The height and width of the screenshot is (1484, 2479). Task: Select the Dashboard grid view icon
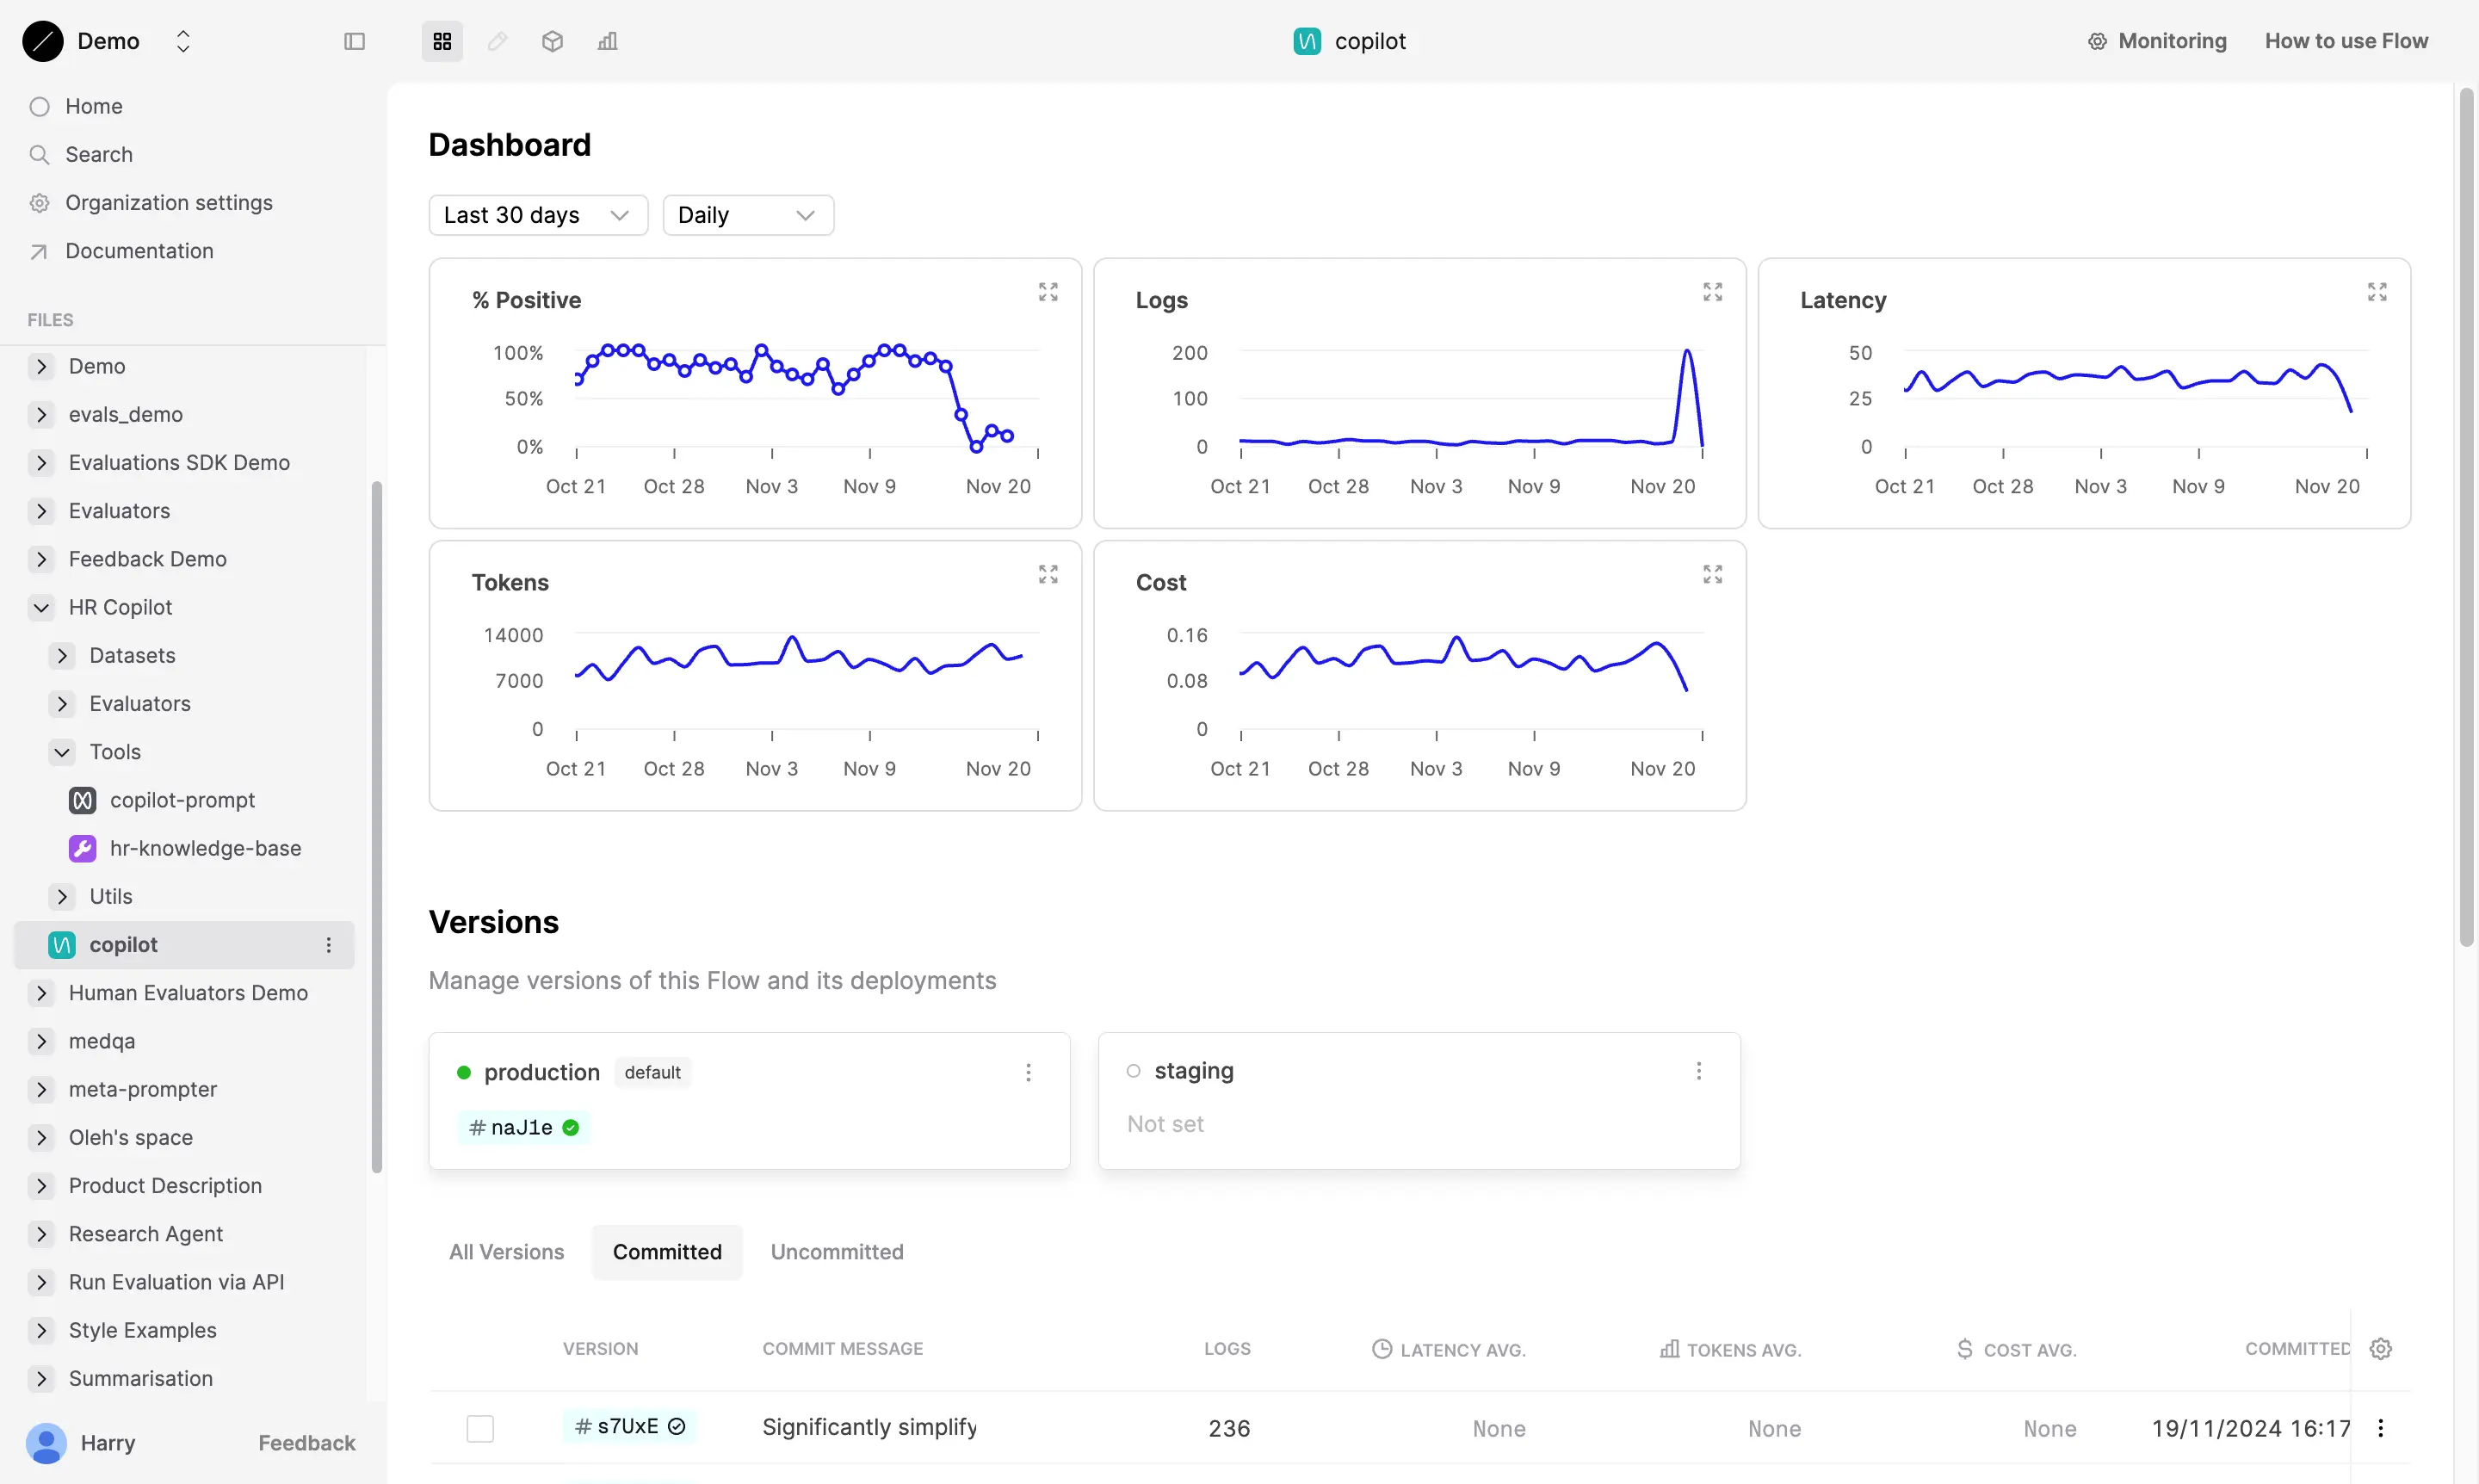[x=441, y=41]
